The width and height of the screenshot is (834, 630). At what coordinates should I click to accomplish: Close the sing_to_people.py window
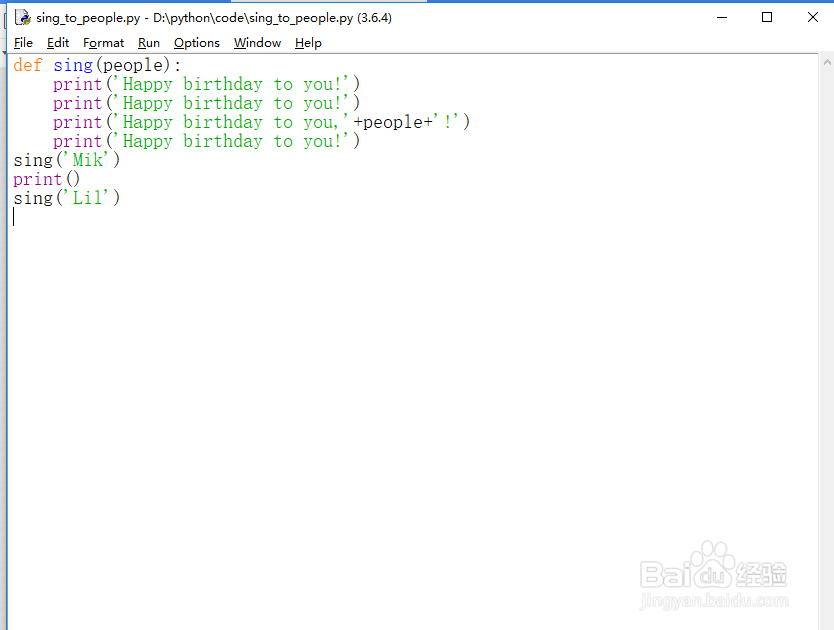813,18
